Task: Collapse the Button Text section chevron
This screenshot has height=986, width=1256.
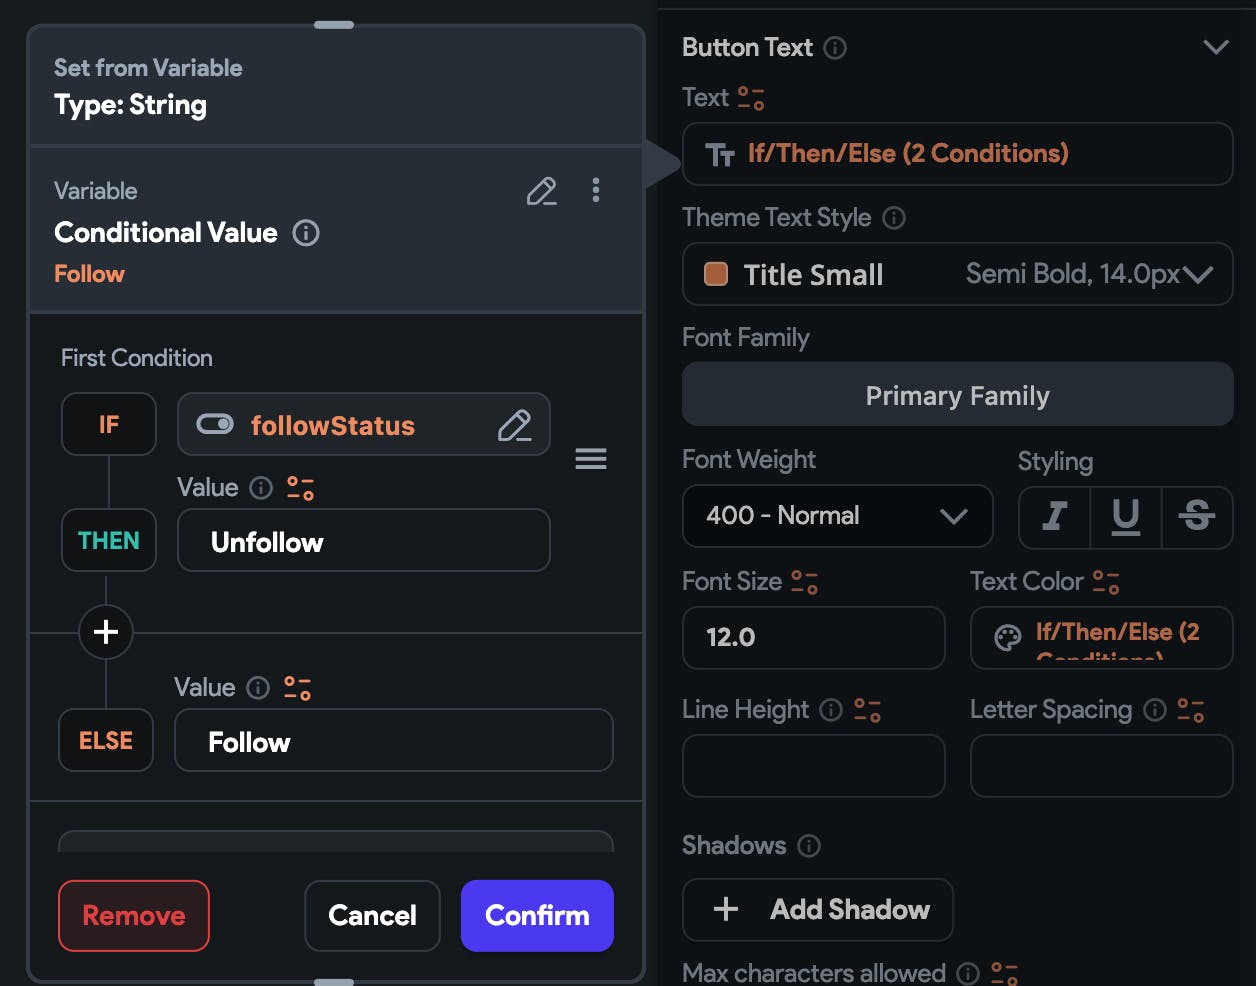Action: pos(1216,48)
